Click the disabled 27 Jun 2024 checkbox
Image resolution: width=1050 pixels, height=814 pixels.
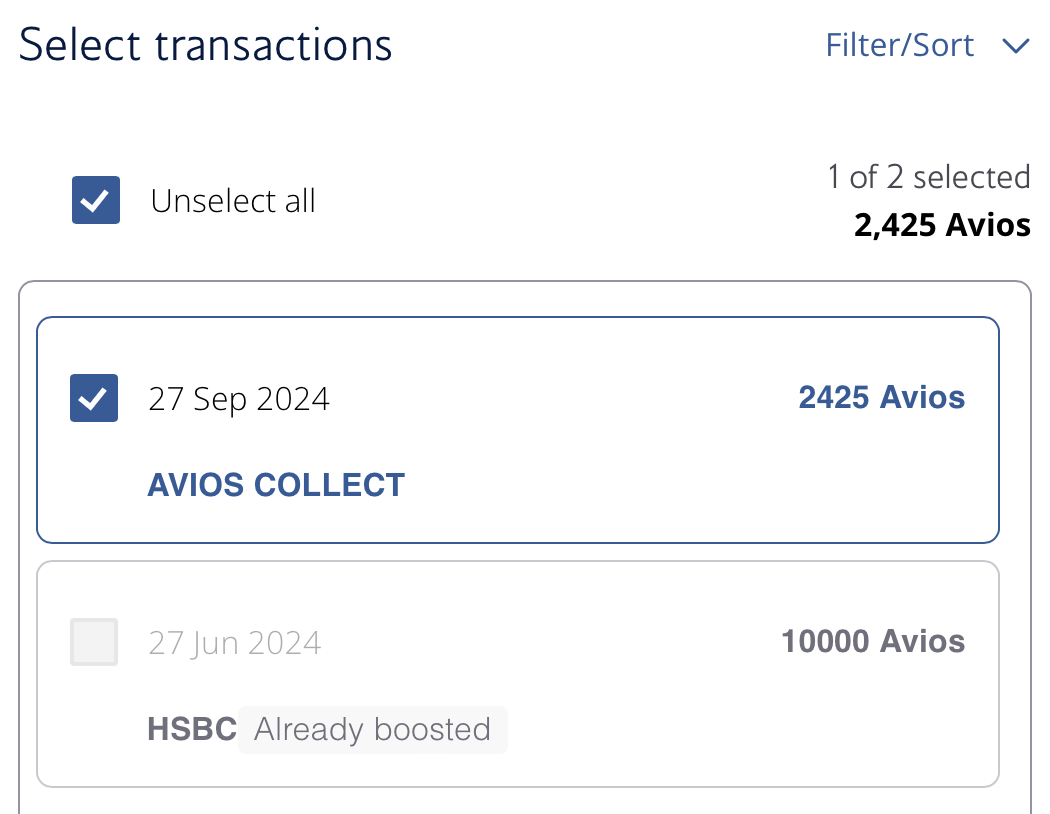(93, 642)
